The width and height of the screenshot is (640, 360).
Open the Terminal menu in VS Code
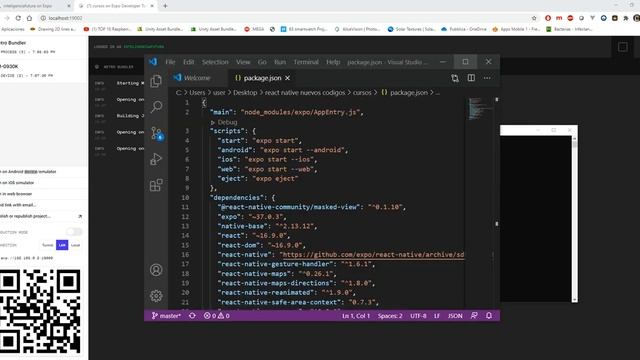pyautogui.click(x=306, y=62)
